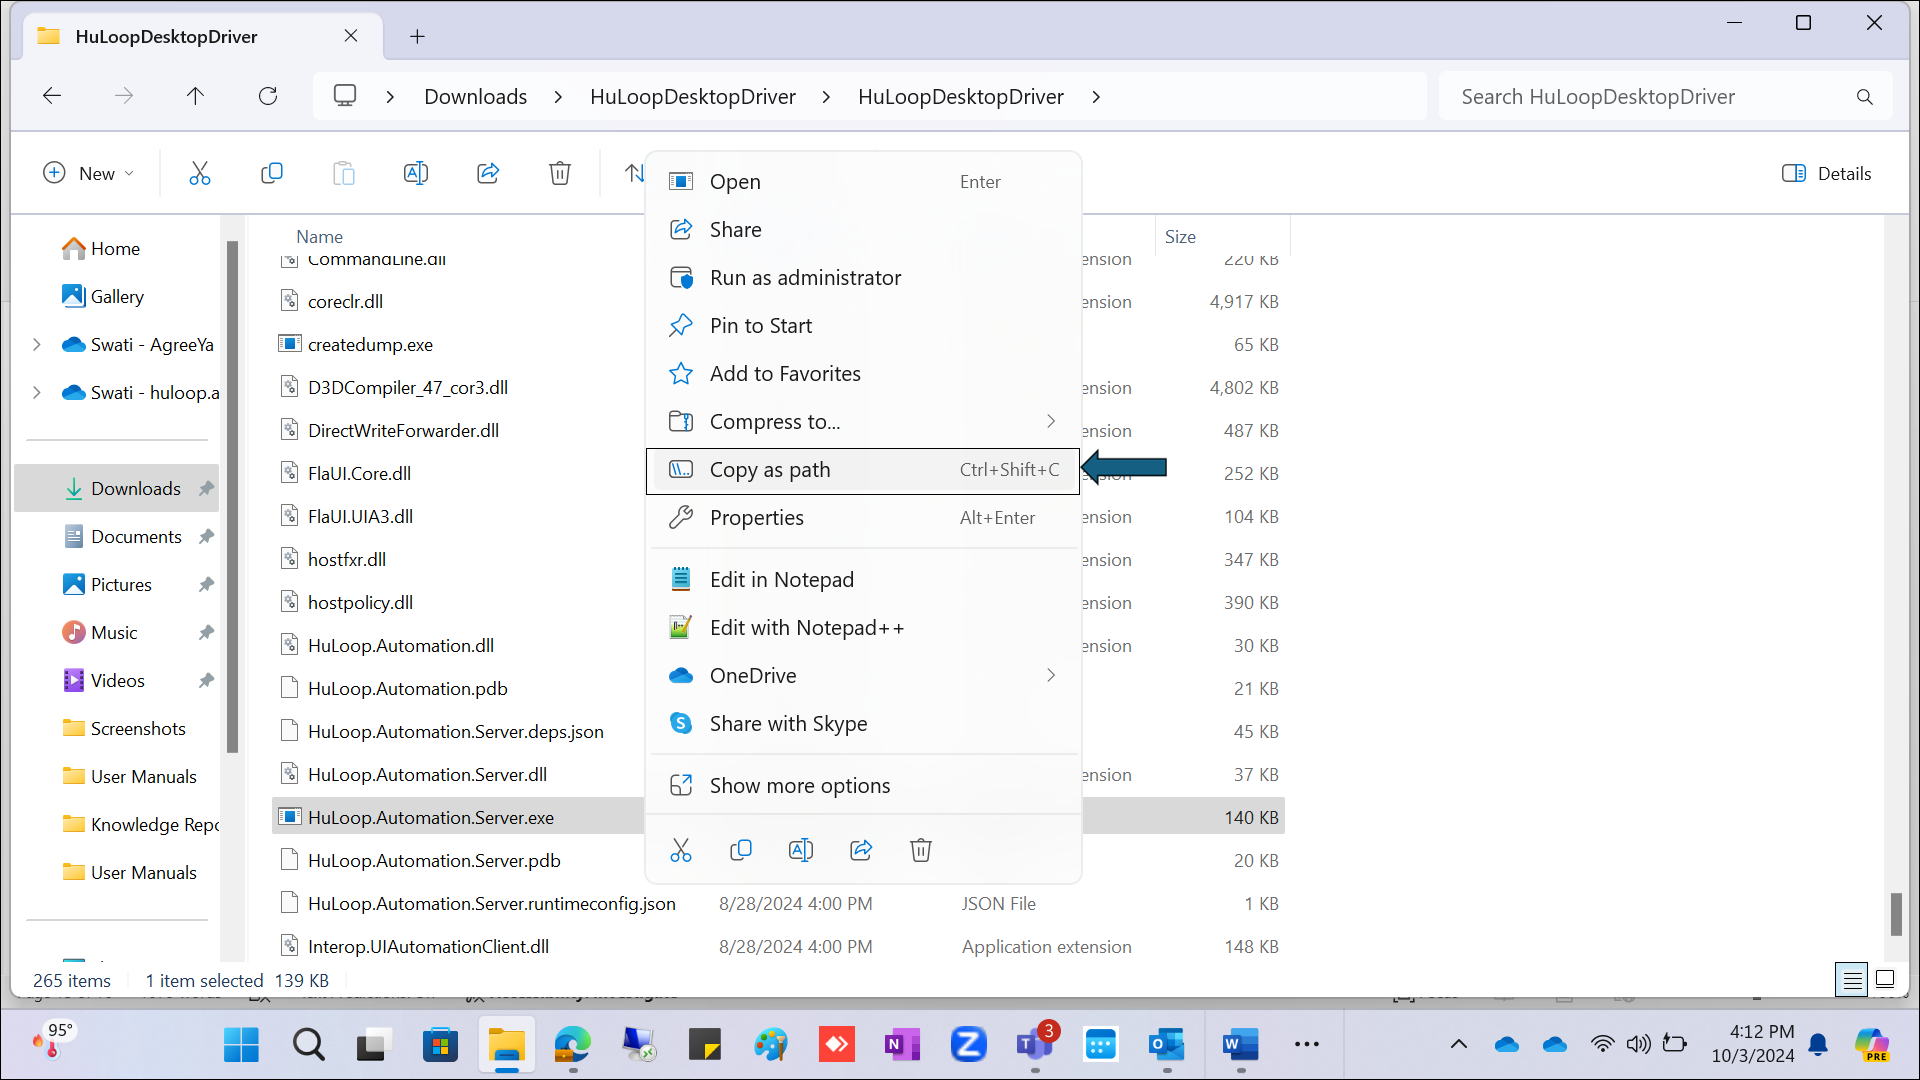The image size is (1920, 1080).
Task: Click the Refresh button in the navigation bar
Action: tap(268, 96)
